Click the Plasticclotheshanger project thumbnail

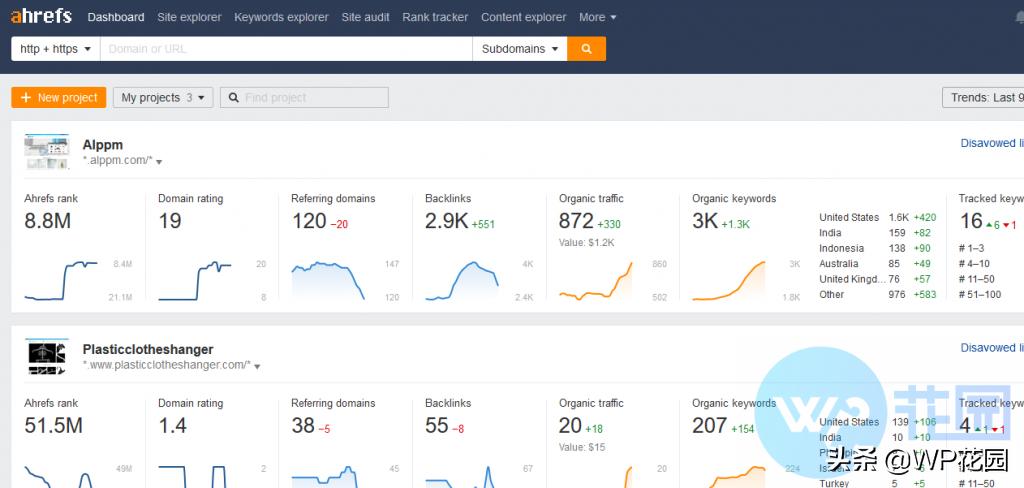(46, 357)
